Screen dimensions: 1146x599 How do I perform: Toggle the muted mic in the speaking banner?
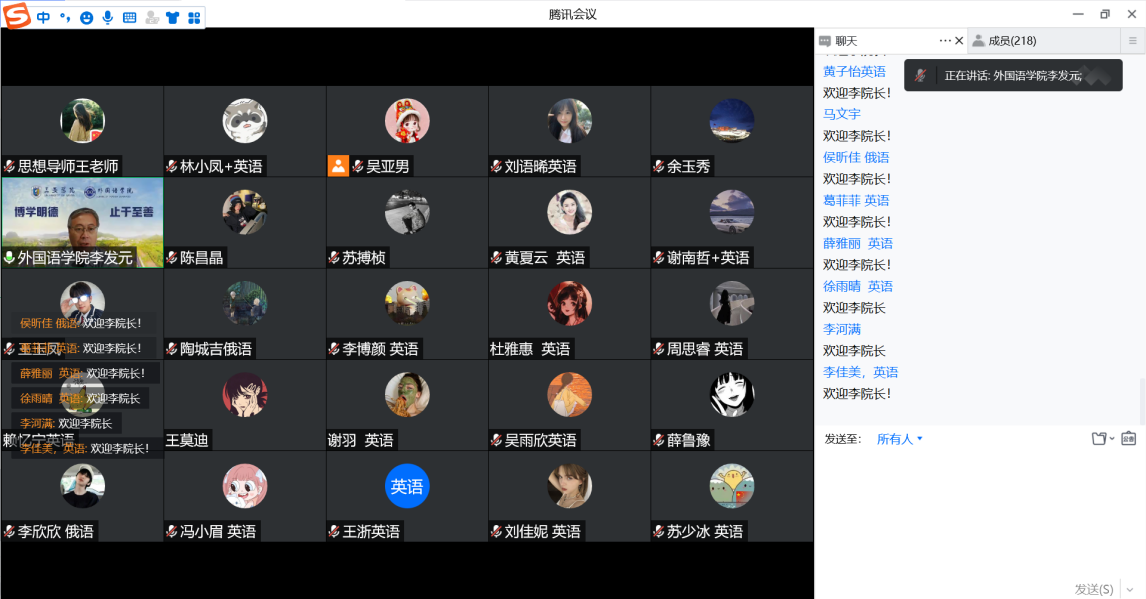point(920,76)
